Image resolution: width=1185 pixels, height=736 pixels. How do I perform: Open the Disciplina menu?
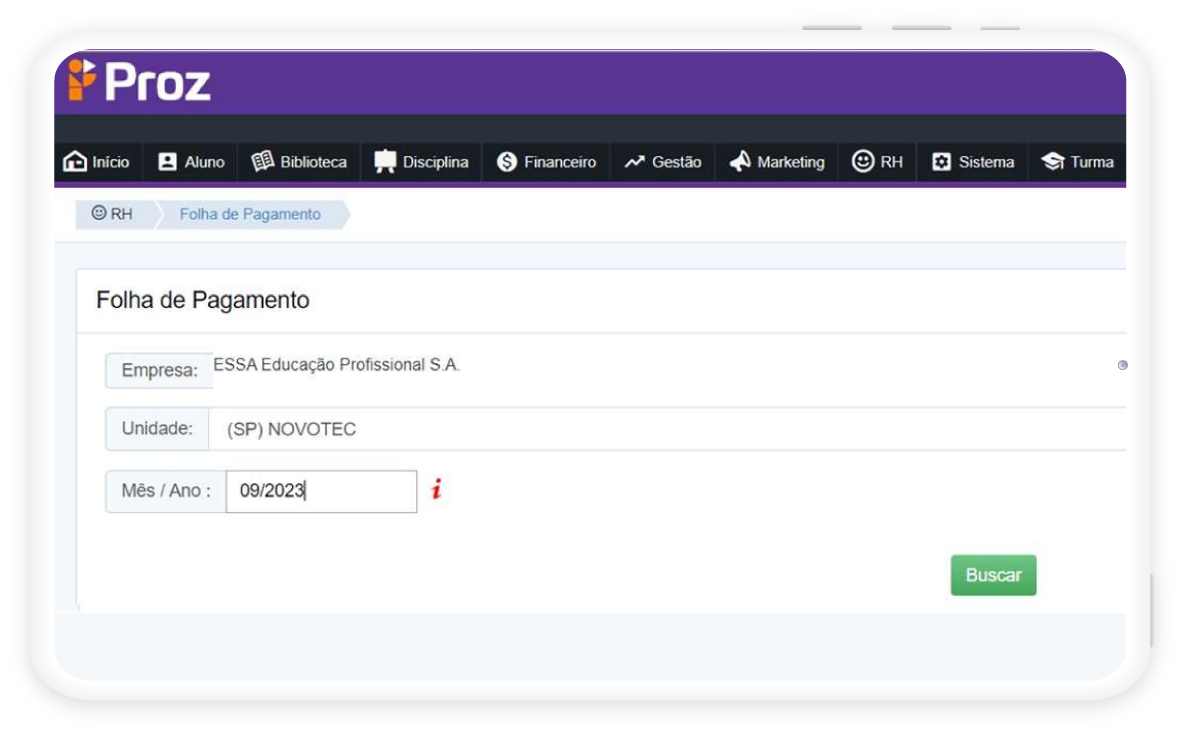coord(421,162)
